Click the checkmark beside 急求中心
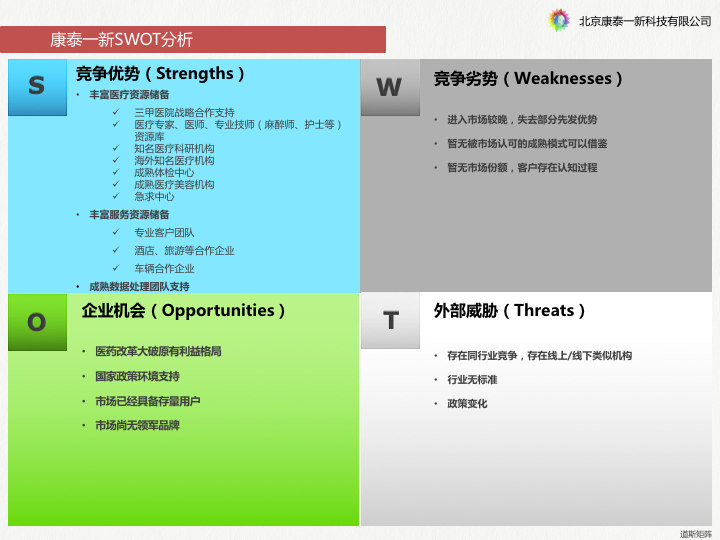The width and height of the screenshot is (720, 540). (116, 197)
